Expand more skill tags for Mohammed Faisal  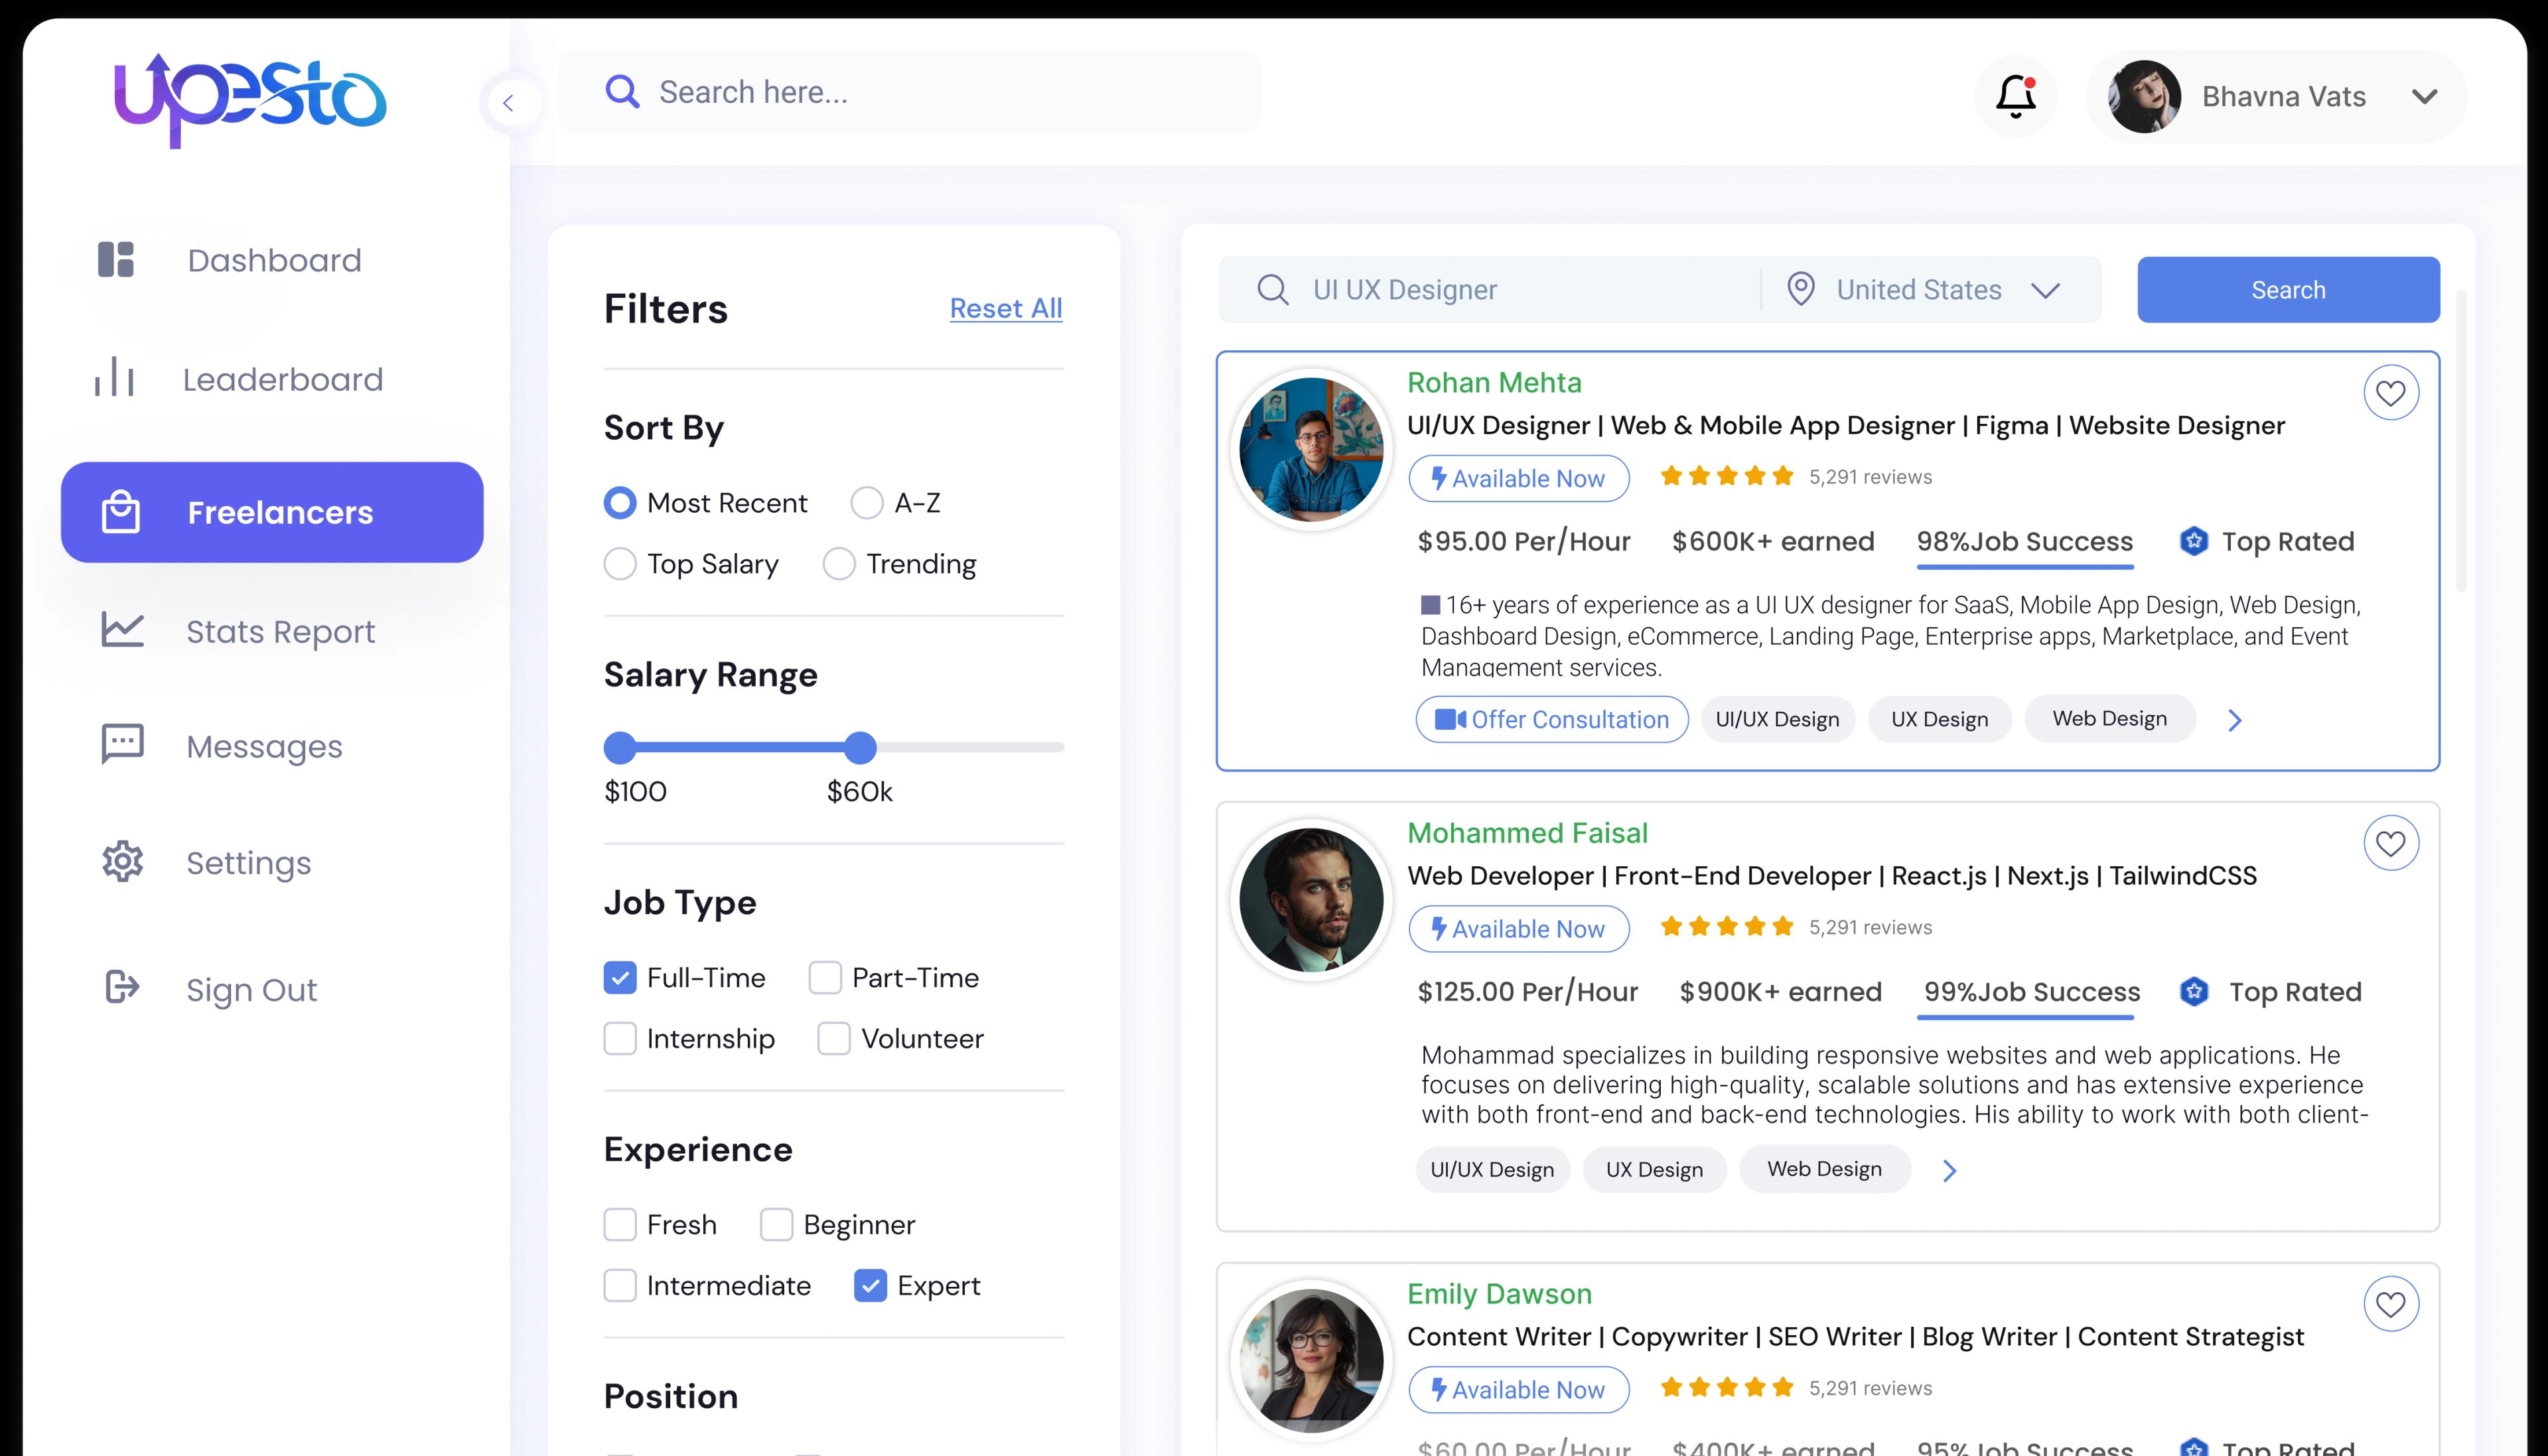pyautogui.click(x=1949, y=1170)
